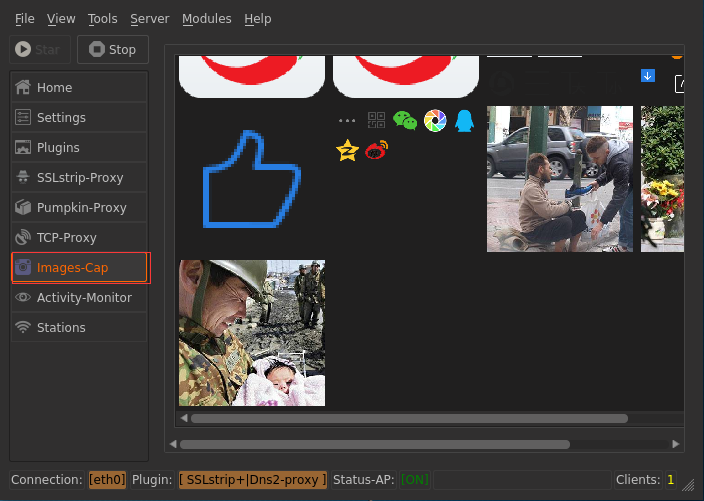Select the blue thumbs-up captured image
Screen dimensions: 704x501
[252, 179]
